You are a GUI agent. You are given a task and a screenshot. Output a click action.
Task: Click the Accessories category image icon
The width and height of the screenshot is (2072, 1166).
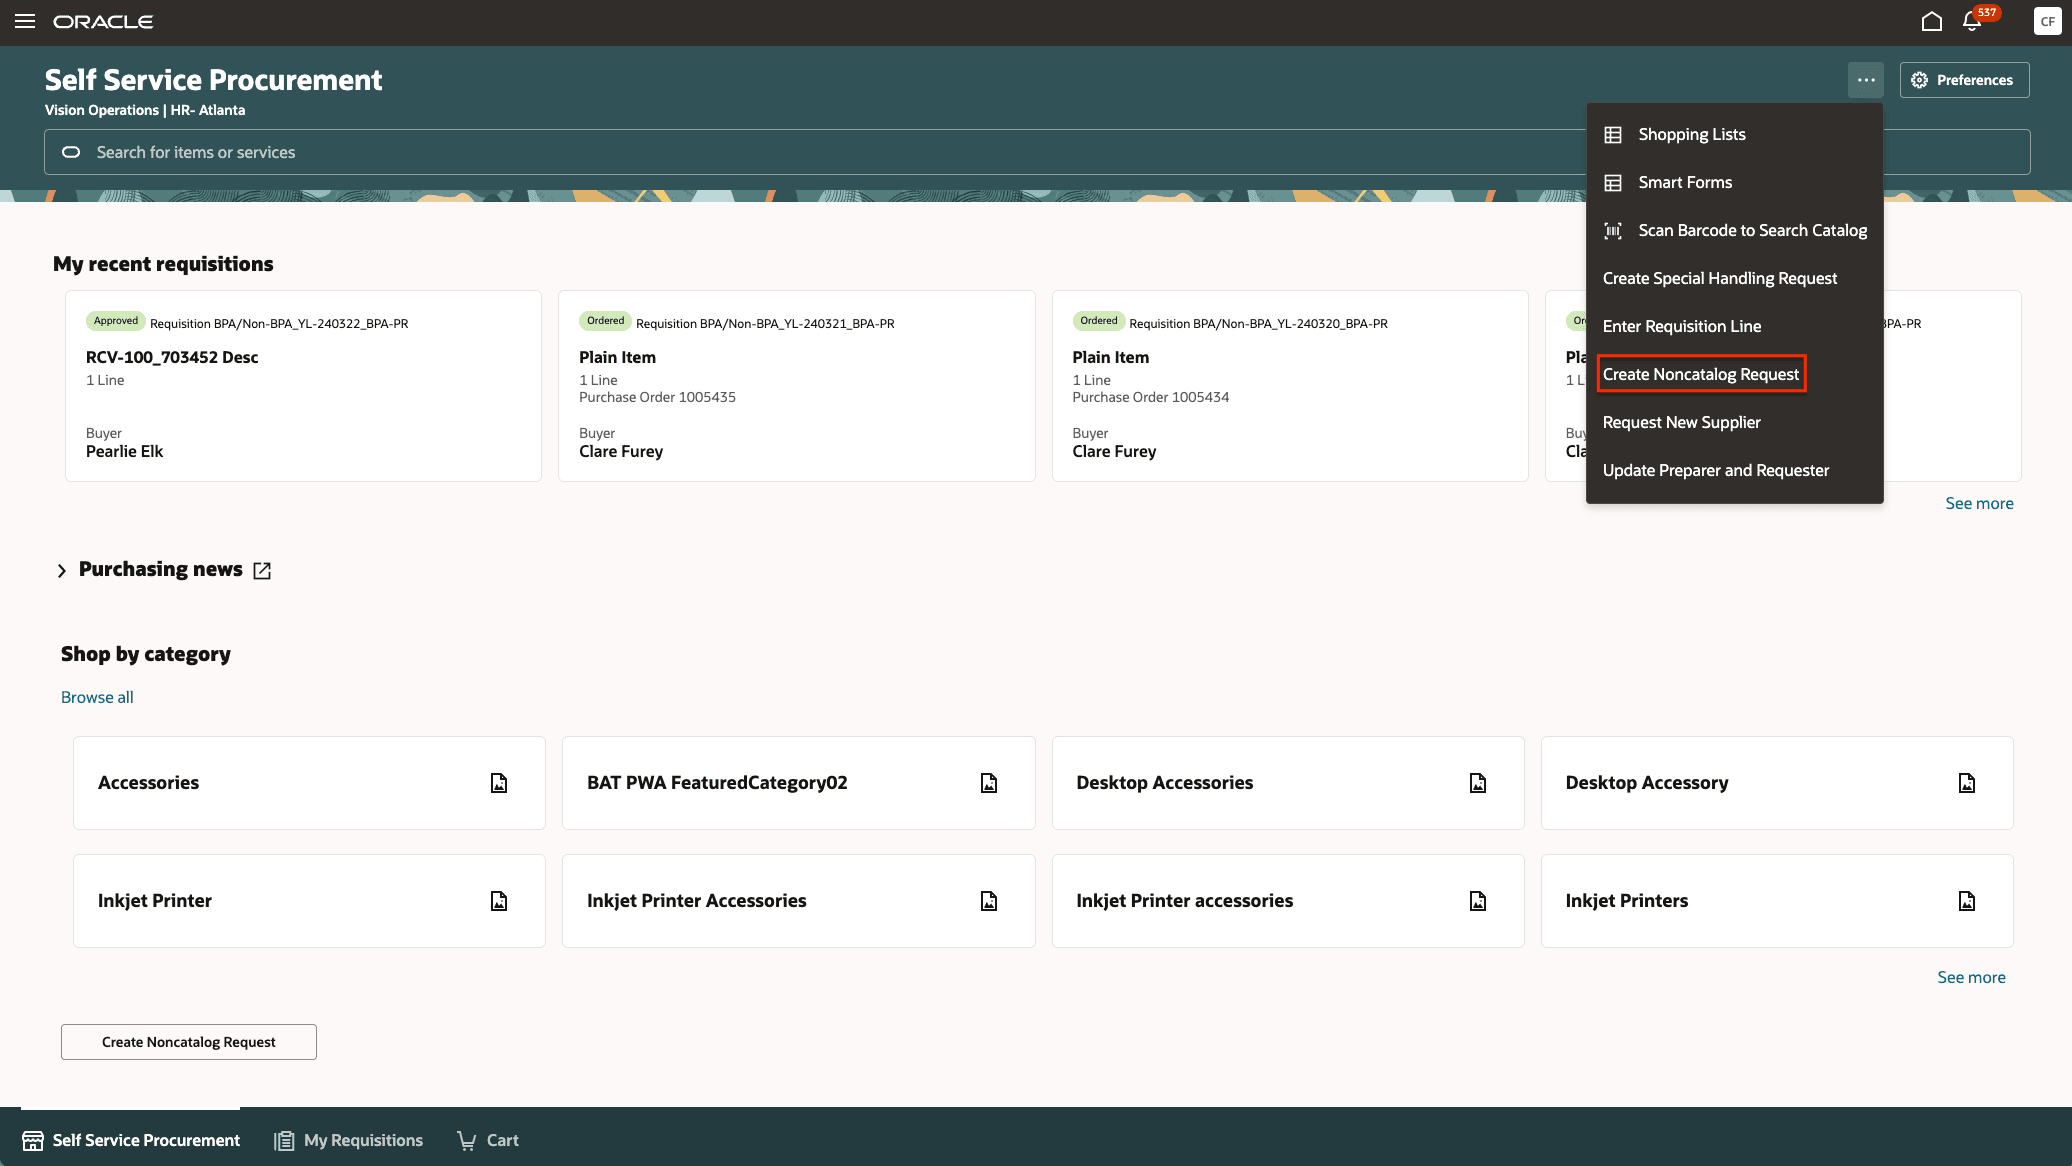pos(499,783)
